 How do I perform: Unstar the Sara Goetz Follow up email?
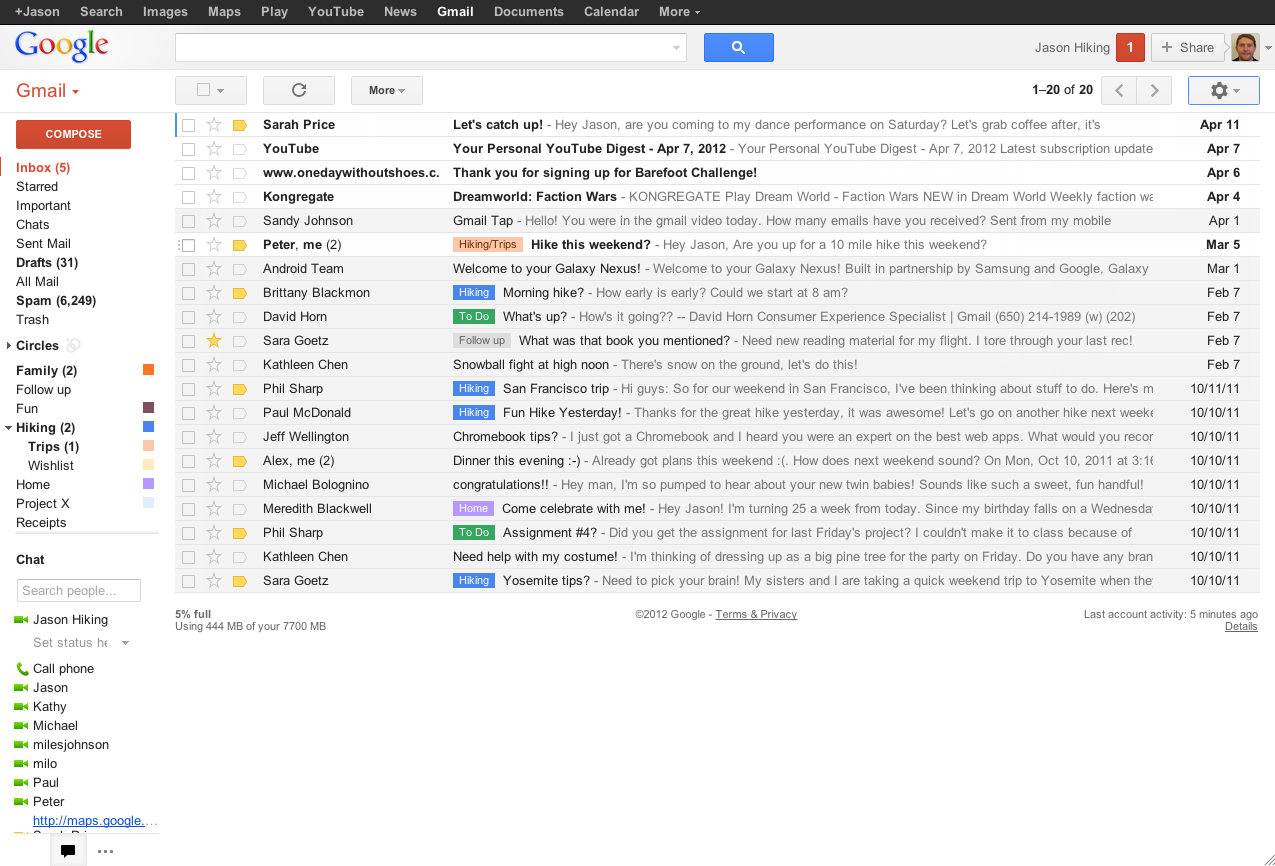click(213, 341)
